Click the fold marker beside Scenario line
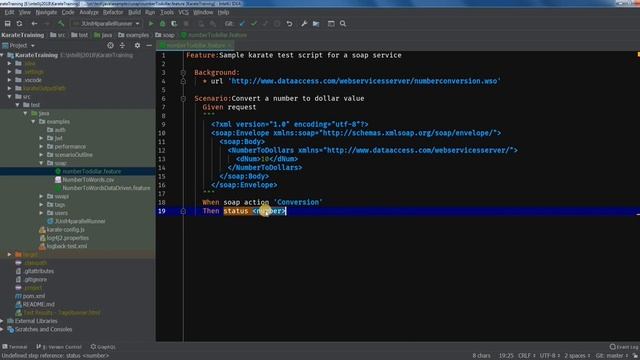 (x=183, y=99)
